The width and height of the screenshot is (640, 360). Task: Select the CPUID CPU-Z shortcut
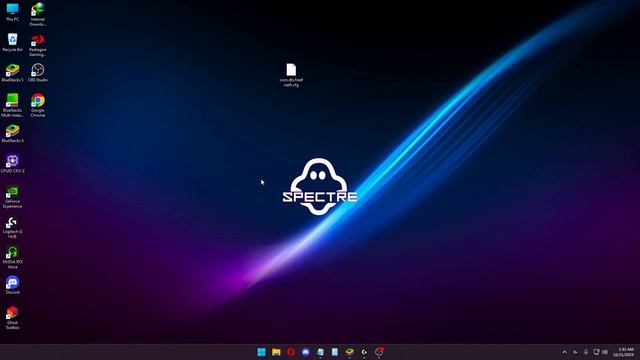[x=12, y=164]
